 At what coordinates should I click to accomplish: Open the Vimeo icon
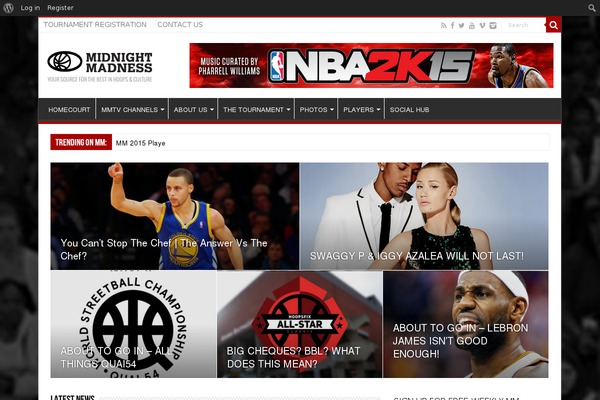tap(482, 25)
